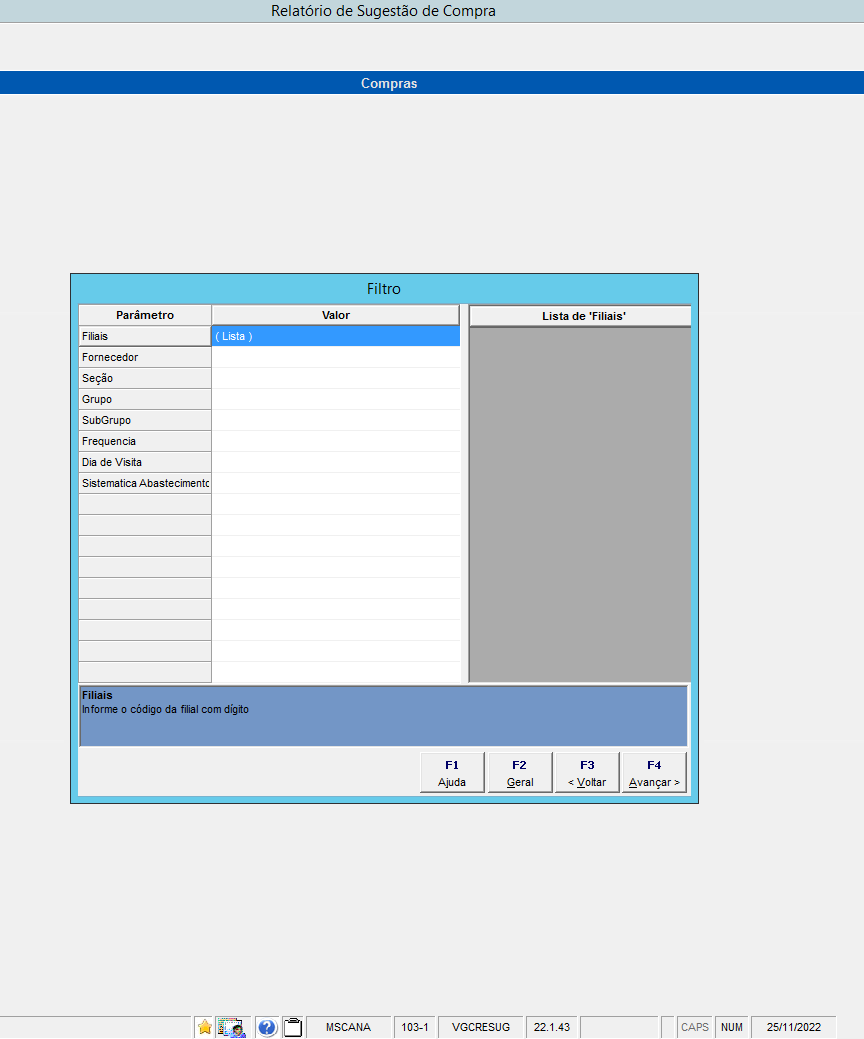Select the Grupo parameter row

144,399
